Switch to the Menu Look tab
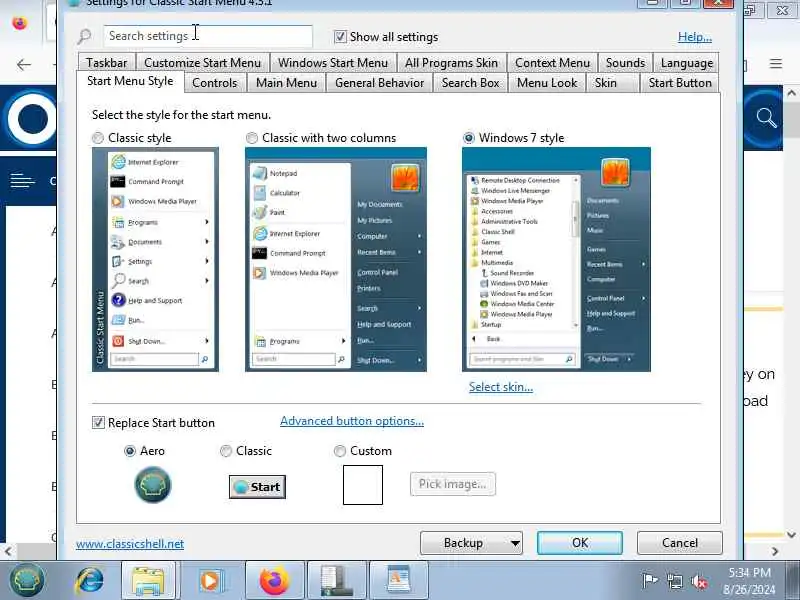The image size is (800, 600). [547, 83]
